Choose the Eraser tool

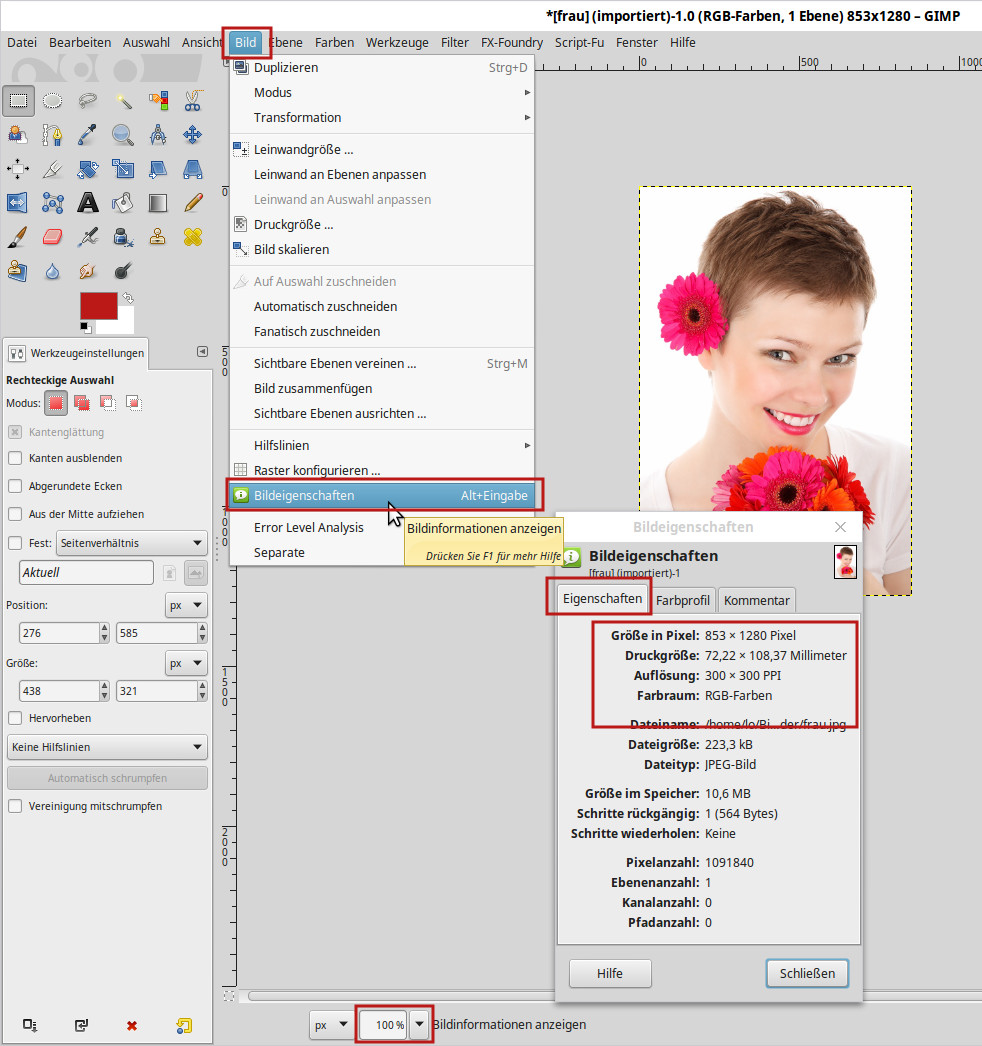tap(53, 237)
